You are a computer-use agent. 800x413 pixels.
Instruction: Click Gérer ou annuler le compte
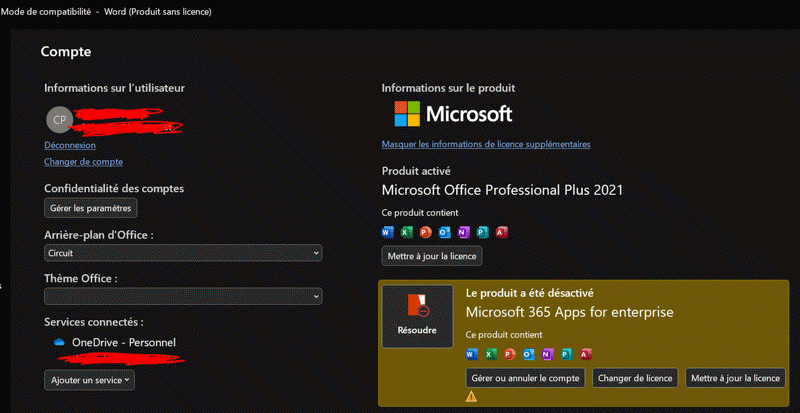[x=526, y=378]
